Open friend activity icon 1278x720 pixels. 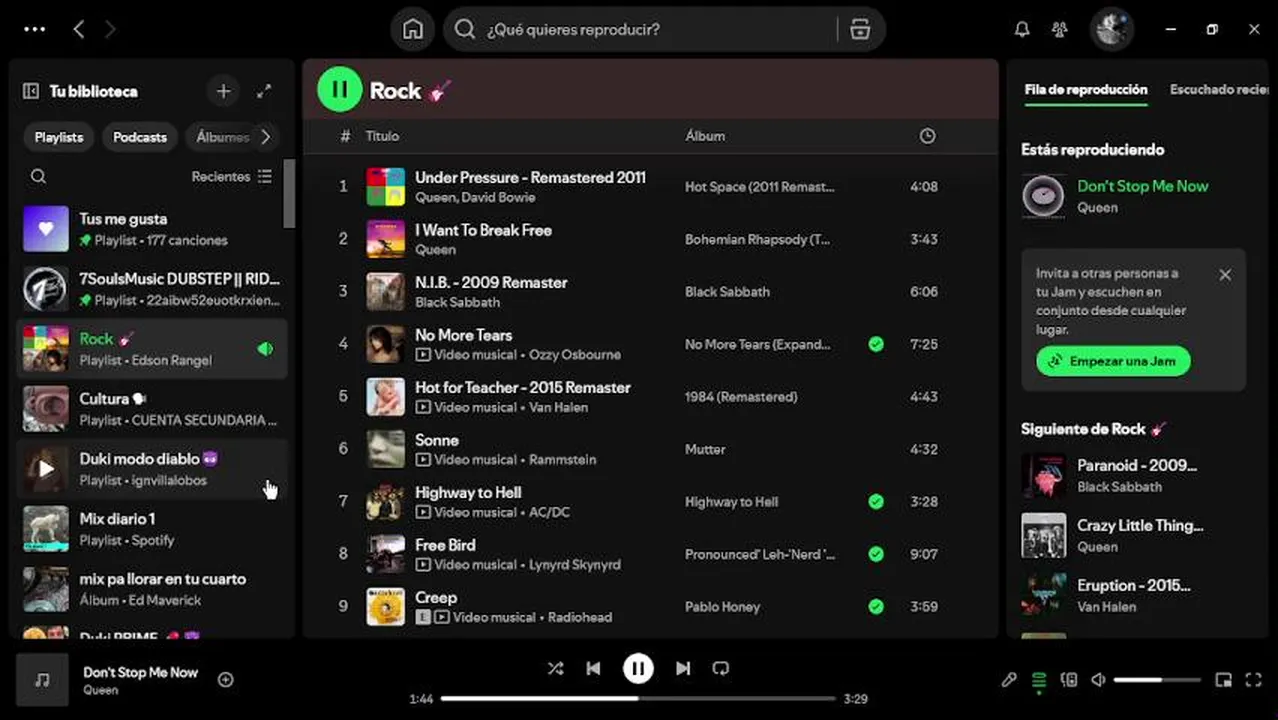pyautogui.click(x=1060, y=29)
